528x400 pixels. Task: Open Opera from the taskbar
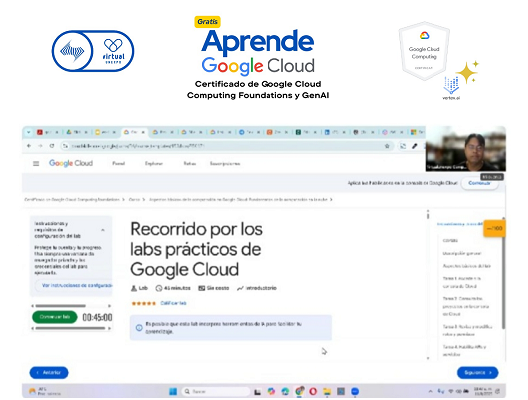(313, 392)
